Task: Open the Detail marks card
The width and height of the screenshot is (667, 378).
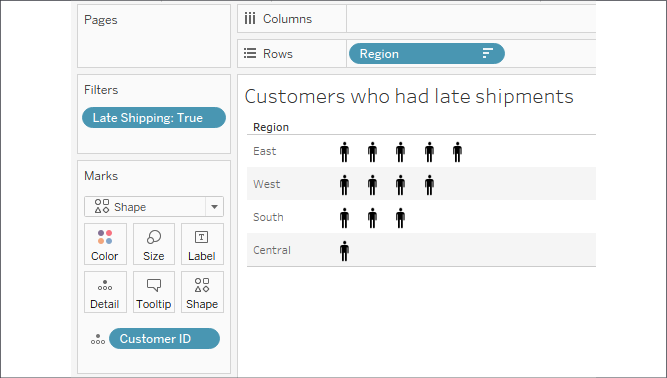Action: [105, 293]
